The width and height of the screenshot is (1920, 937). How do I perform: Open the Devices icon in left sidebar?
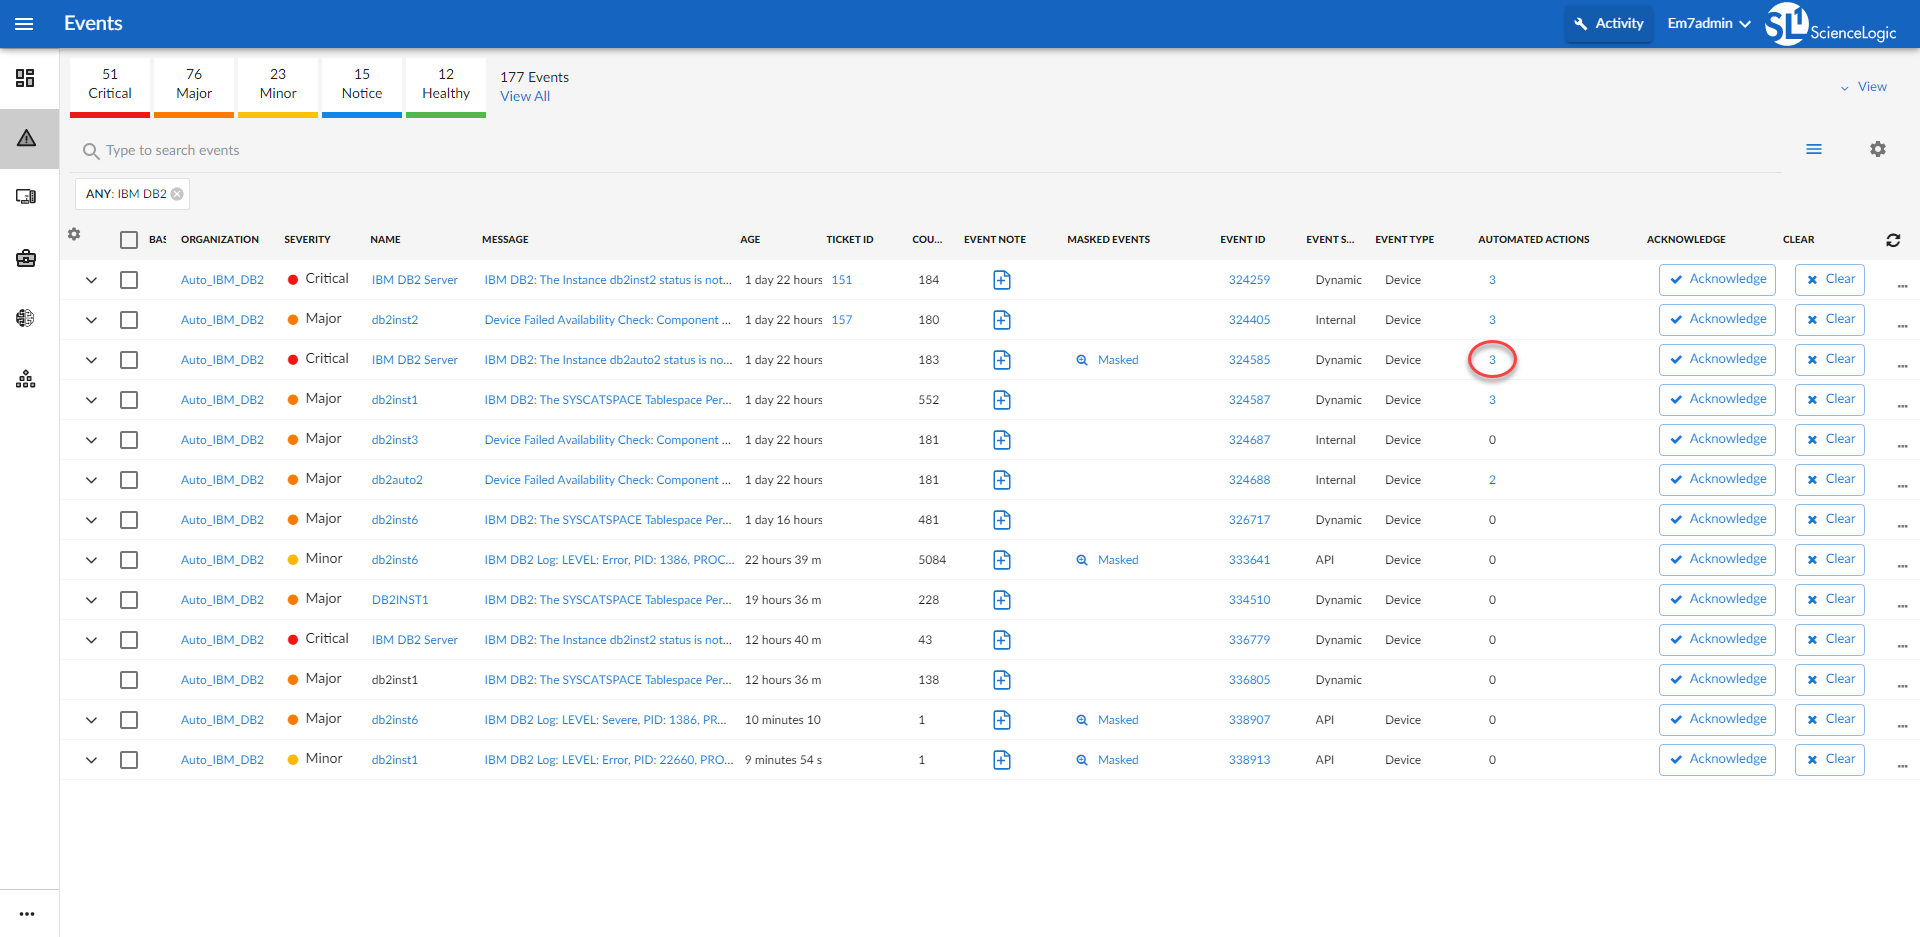pyautogui.click(x=26, y=197)
